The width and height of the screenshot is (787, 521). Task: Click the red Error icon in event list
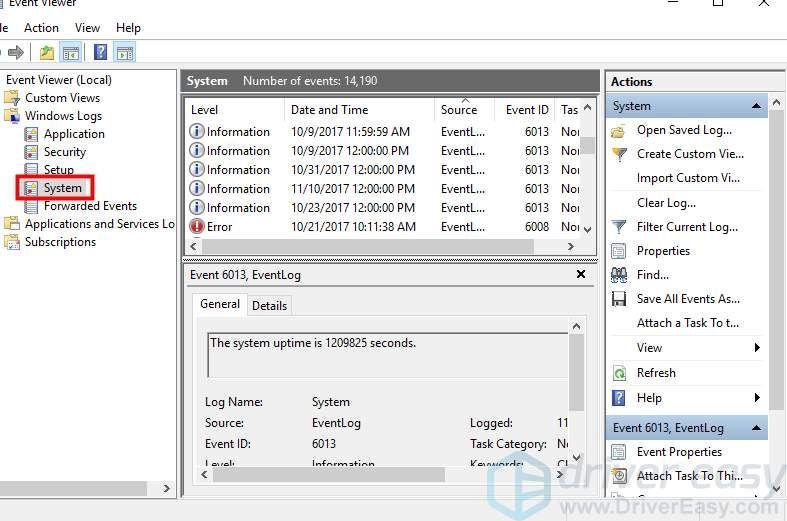(x=197, y=226)
